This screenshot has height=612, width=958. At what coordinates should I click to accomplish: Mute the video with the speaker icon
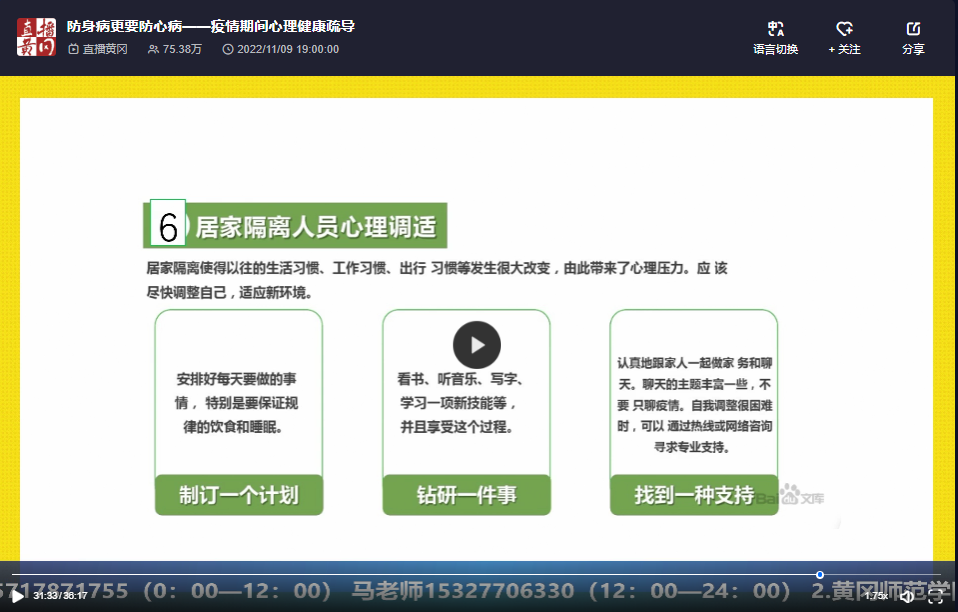(907, 596)
